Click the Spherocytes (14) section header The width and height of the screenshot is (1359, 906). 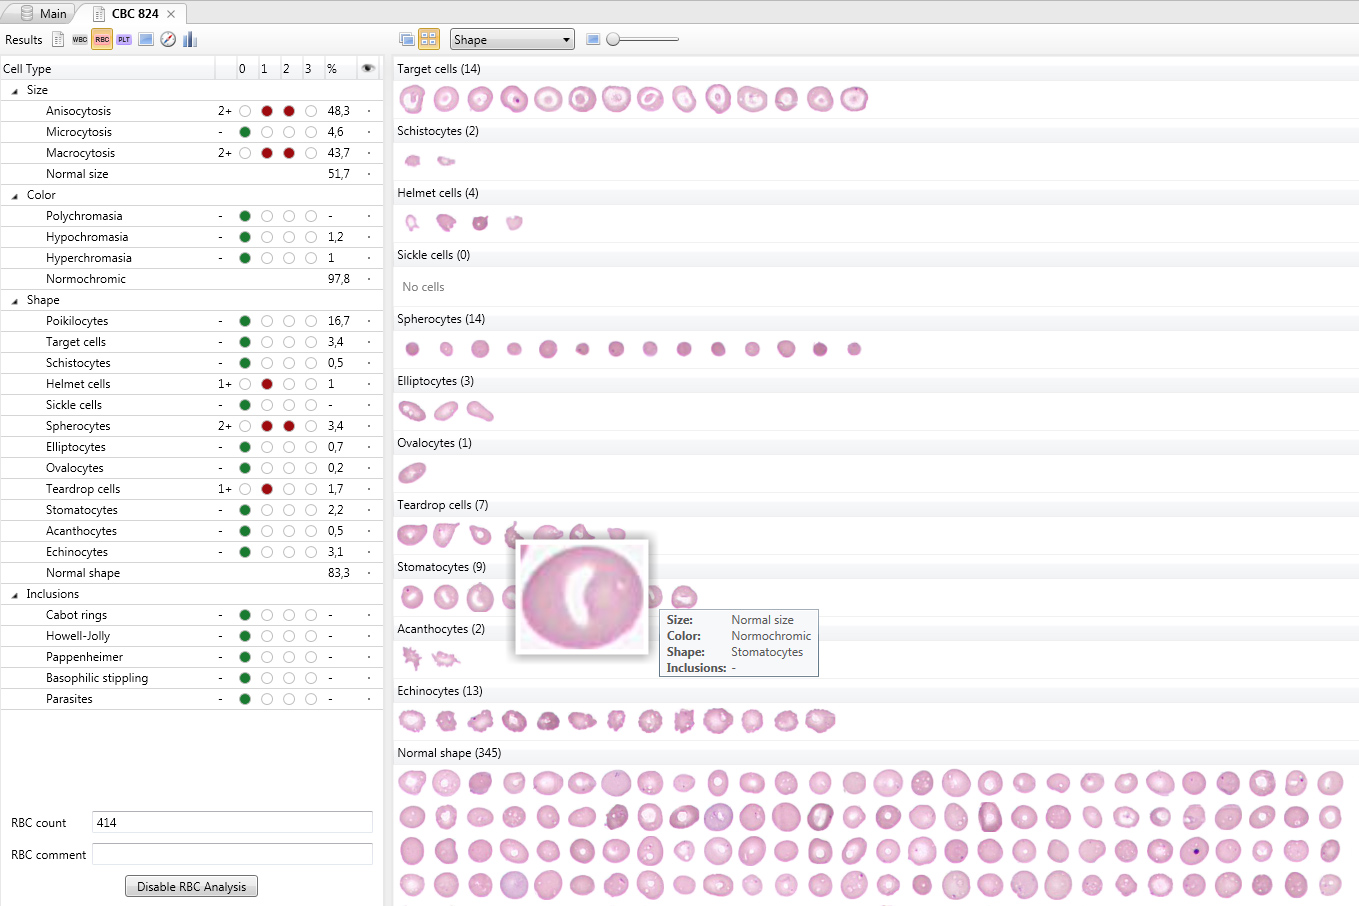441,319
